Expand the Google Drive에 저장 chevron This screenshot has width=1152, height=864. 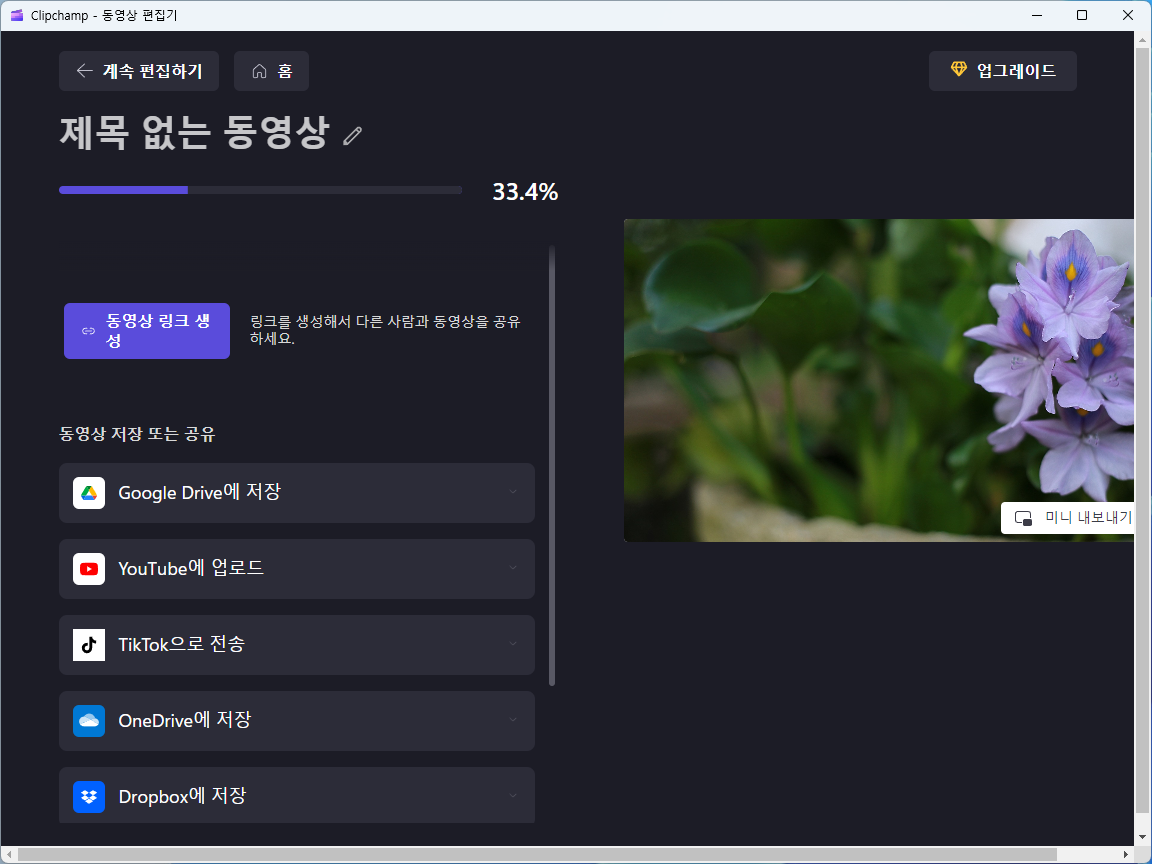click(x=513, y=492)
